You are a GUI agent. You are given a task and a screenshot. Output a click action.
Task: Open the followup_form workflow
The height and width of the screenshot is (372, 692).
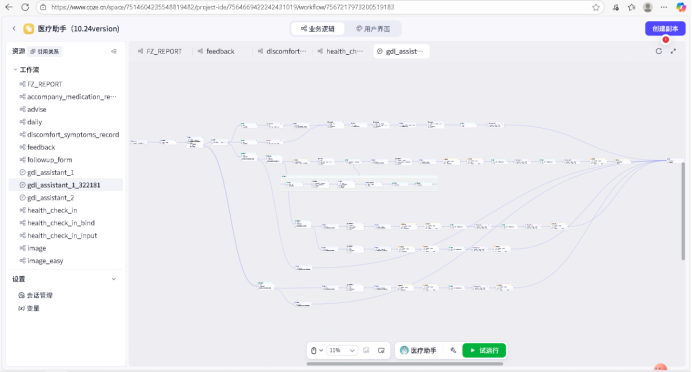65,160
